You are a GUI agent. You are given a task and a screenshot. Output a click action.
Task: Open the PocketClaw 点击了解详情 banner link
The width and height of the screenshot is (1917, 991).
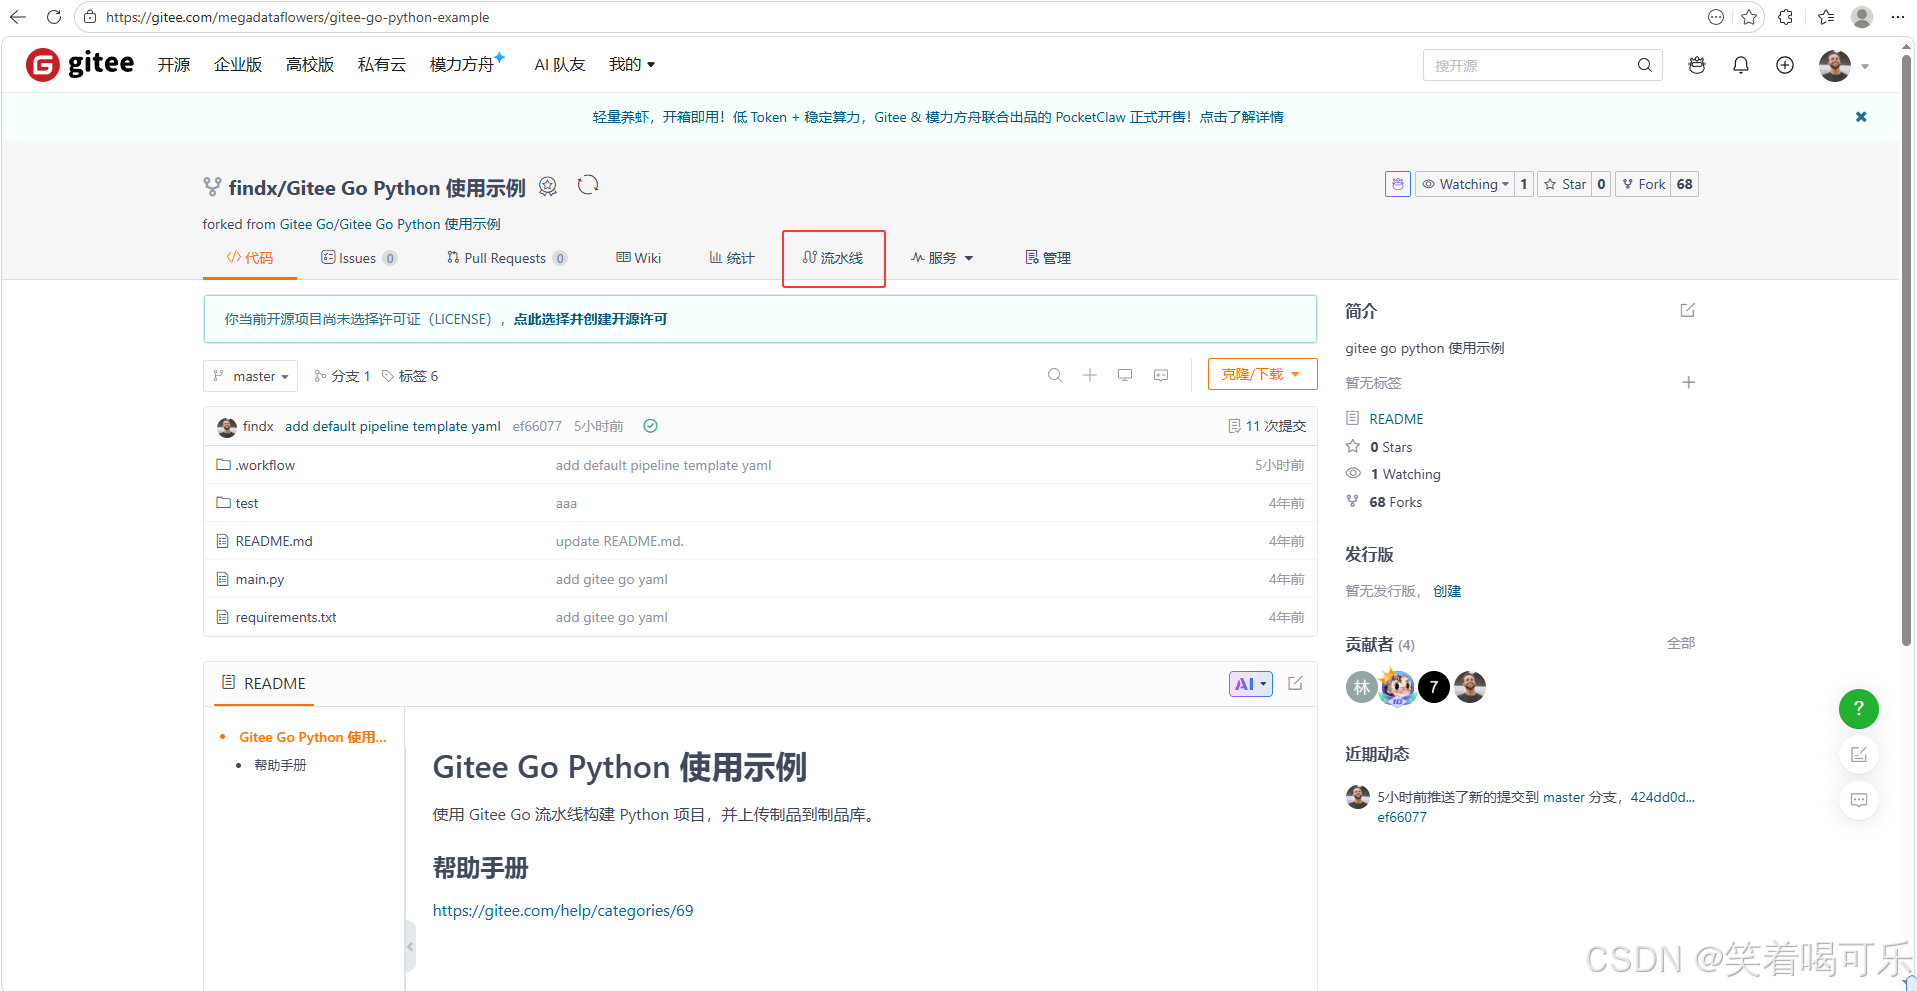click(x=1241, y=117)
